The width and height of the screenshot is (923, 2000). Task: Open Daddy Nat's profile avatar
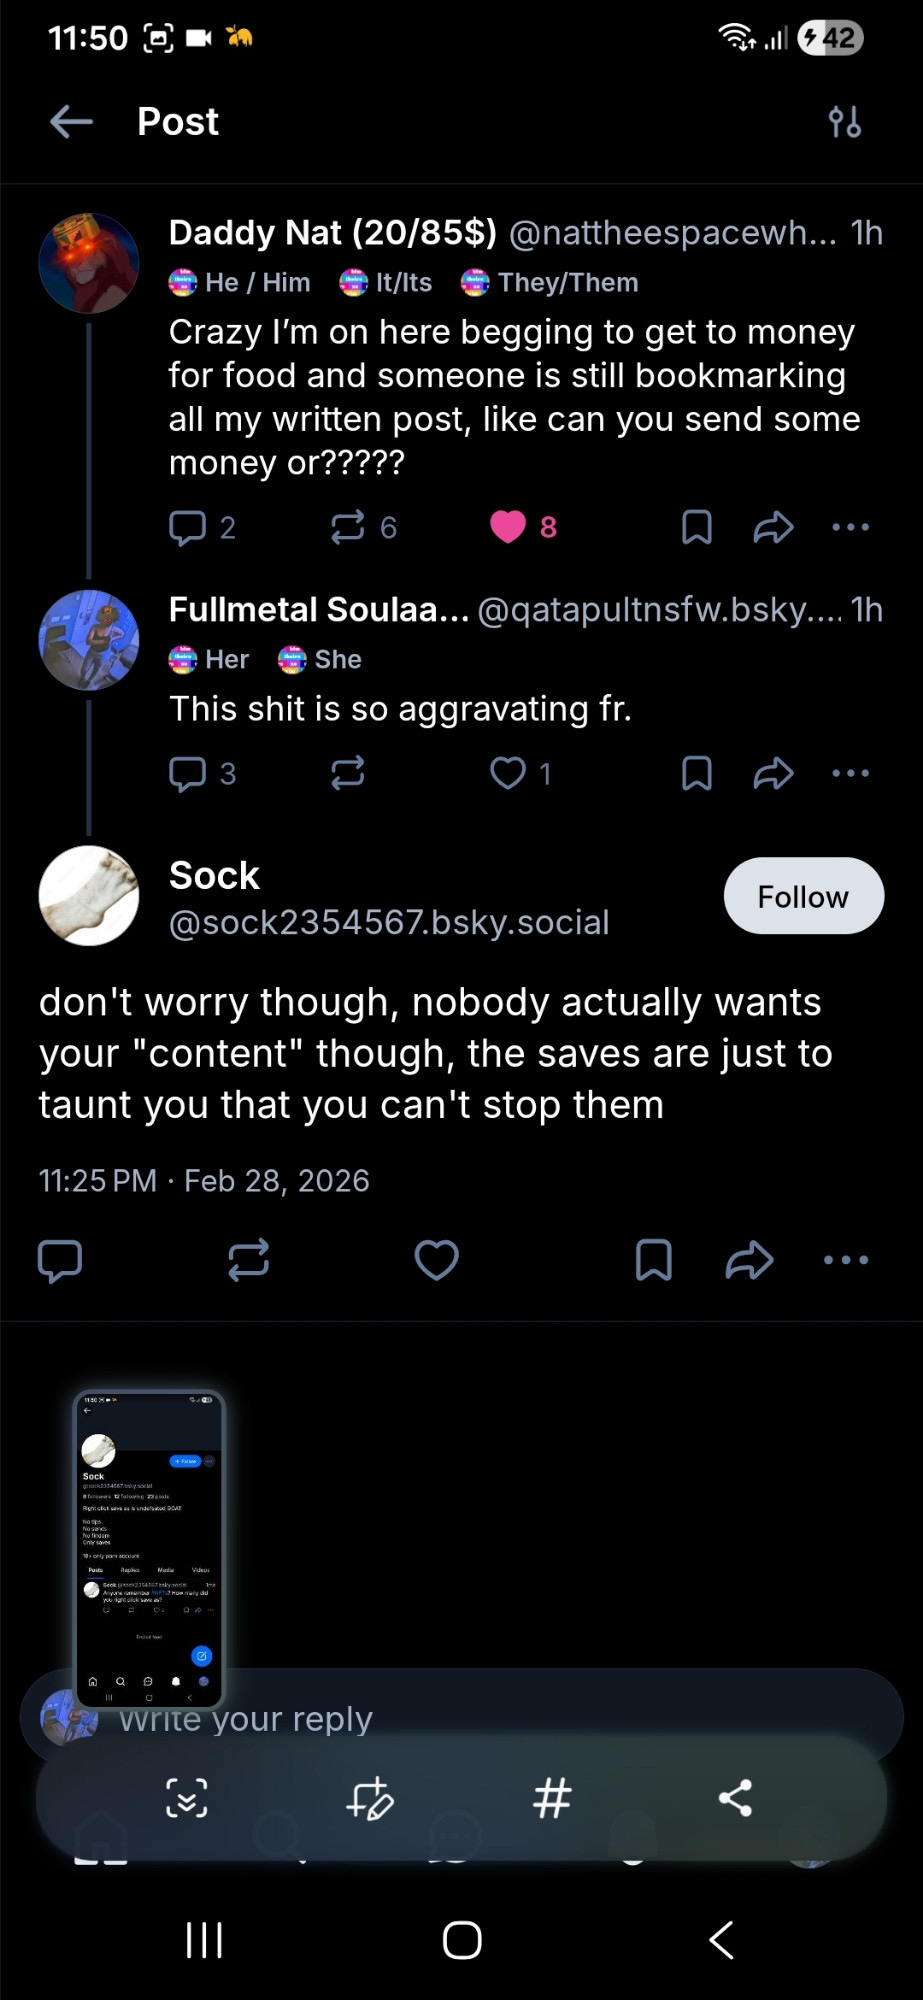click(x=89, y=263)
